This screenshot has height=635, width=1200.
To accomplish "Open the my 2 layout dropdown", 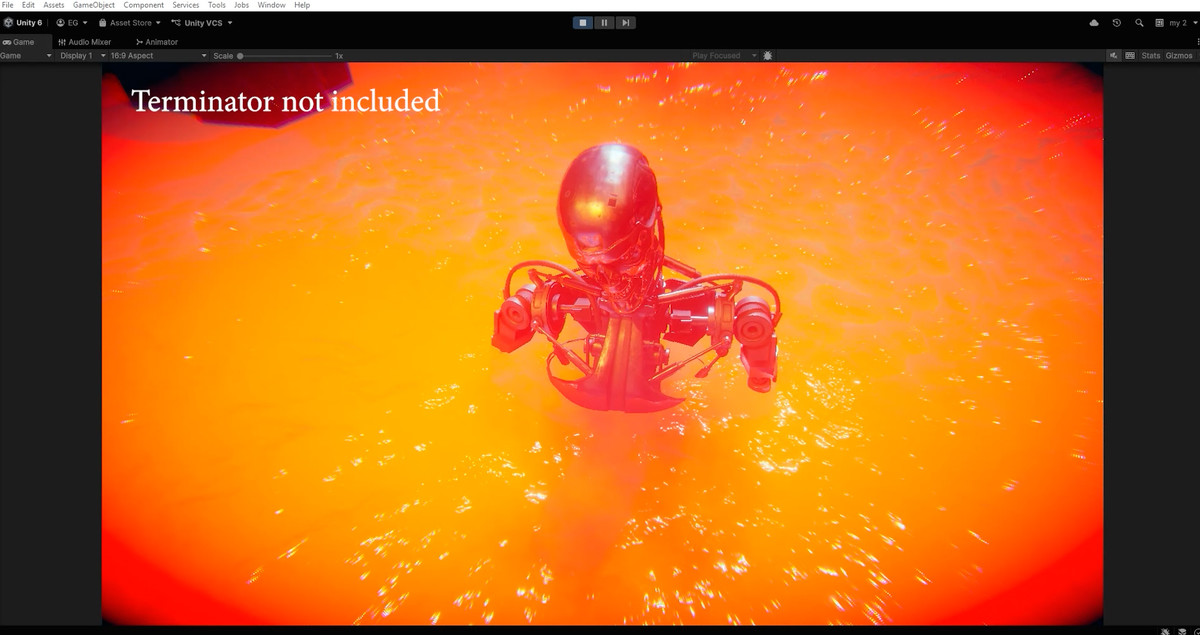I will click(x=1175, y=22).
